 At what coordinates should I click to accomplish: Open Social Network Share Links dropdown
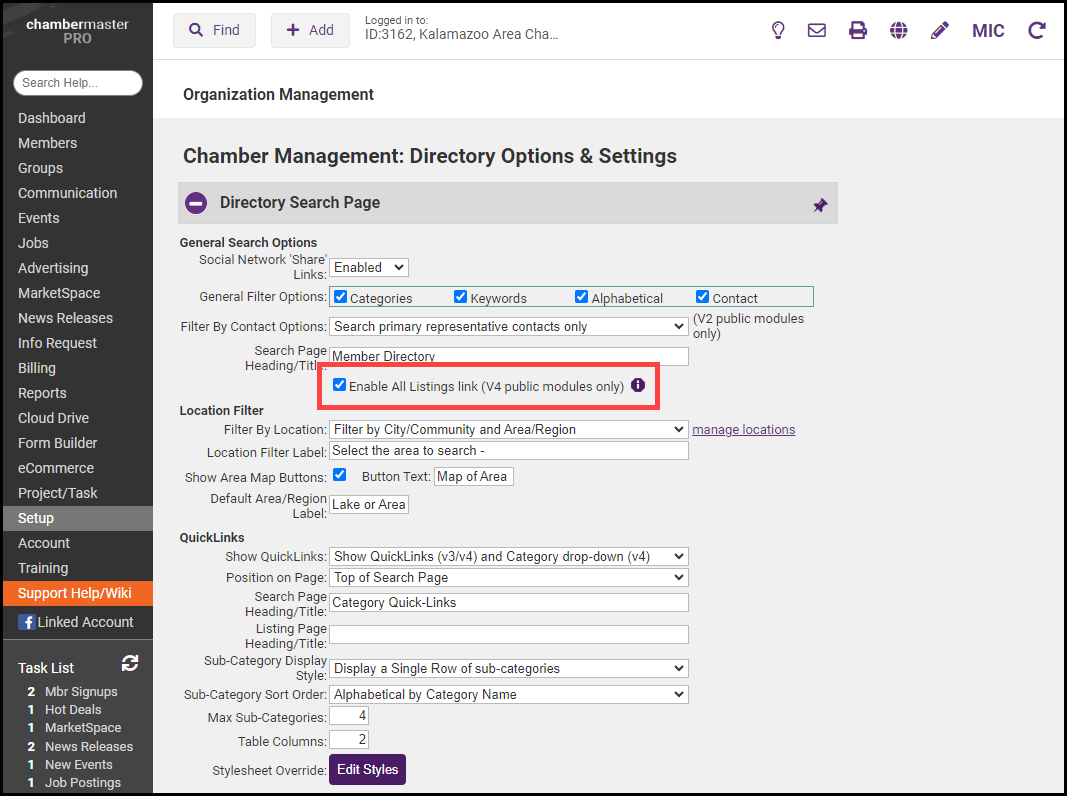point(369,267)
